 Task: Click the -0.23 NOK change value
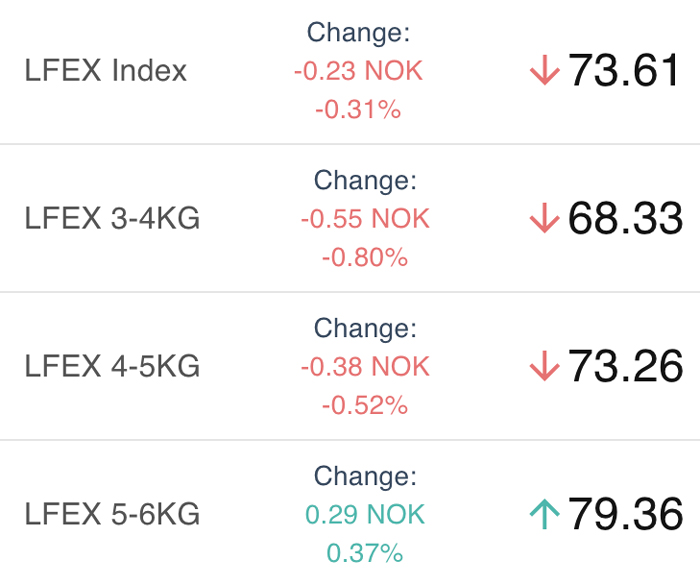[x=358, y=71]
